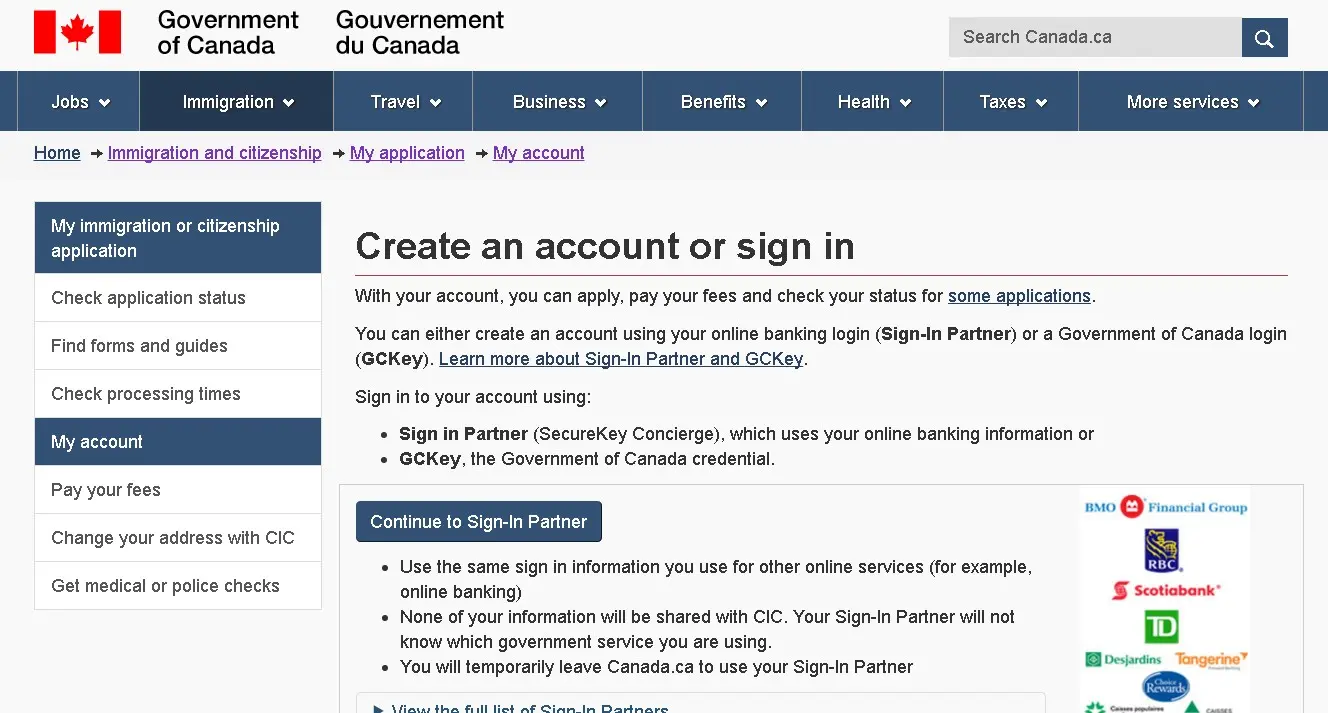Click the green TD bank logo
Screen dimensions: 1328x713
coord(1162,626)
